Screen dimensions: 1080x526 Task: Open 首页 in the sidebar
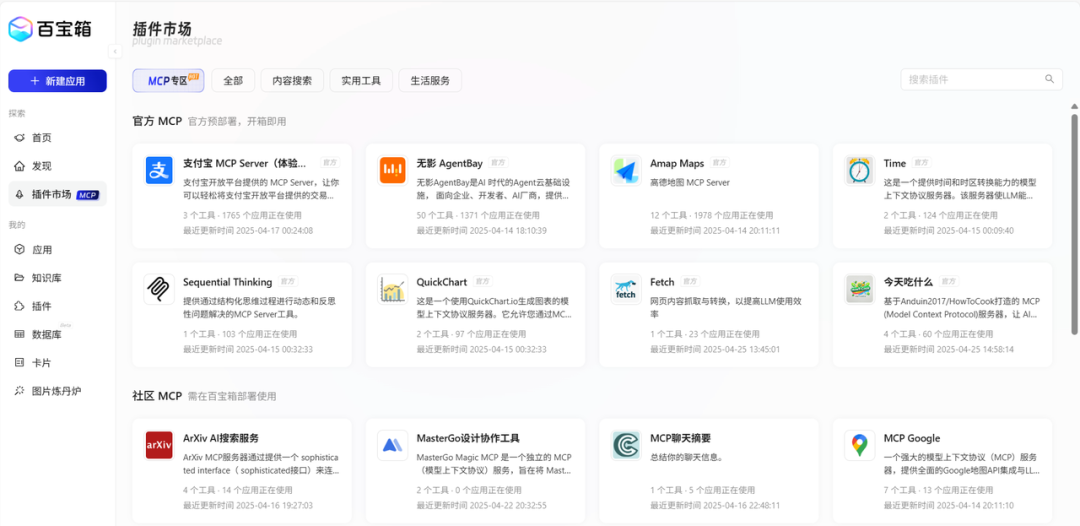pos(57,138)
